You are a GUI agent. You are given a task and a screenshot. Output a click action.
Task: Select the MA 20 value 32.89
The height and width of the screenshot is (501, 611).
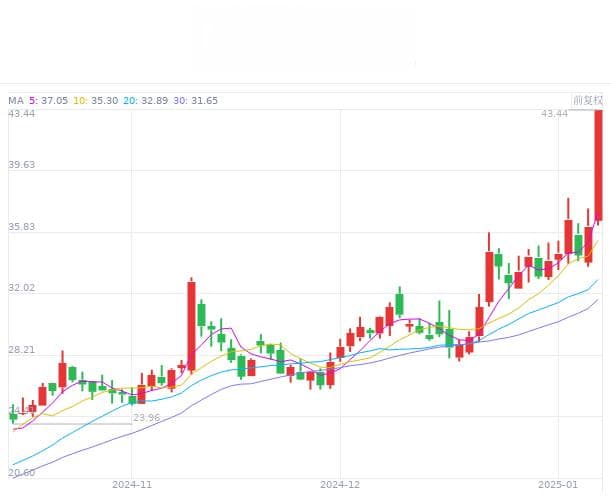[x=154, y=101]
